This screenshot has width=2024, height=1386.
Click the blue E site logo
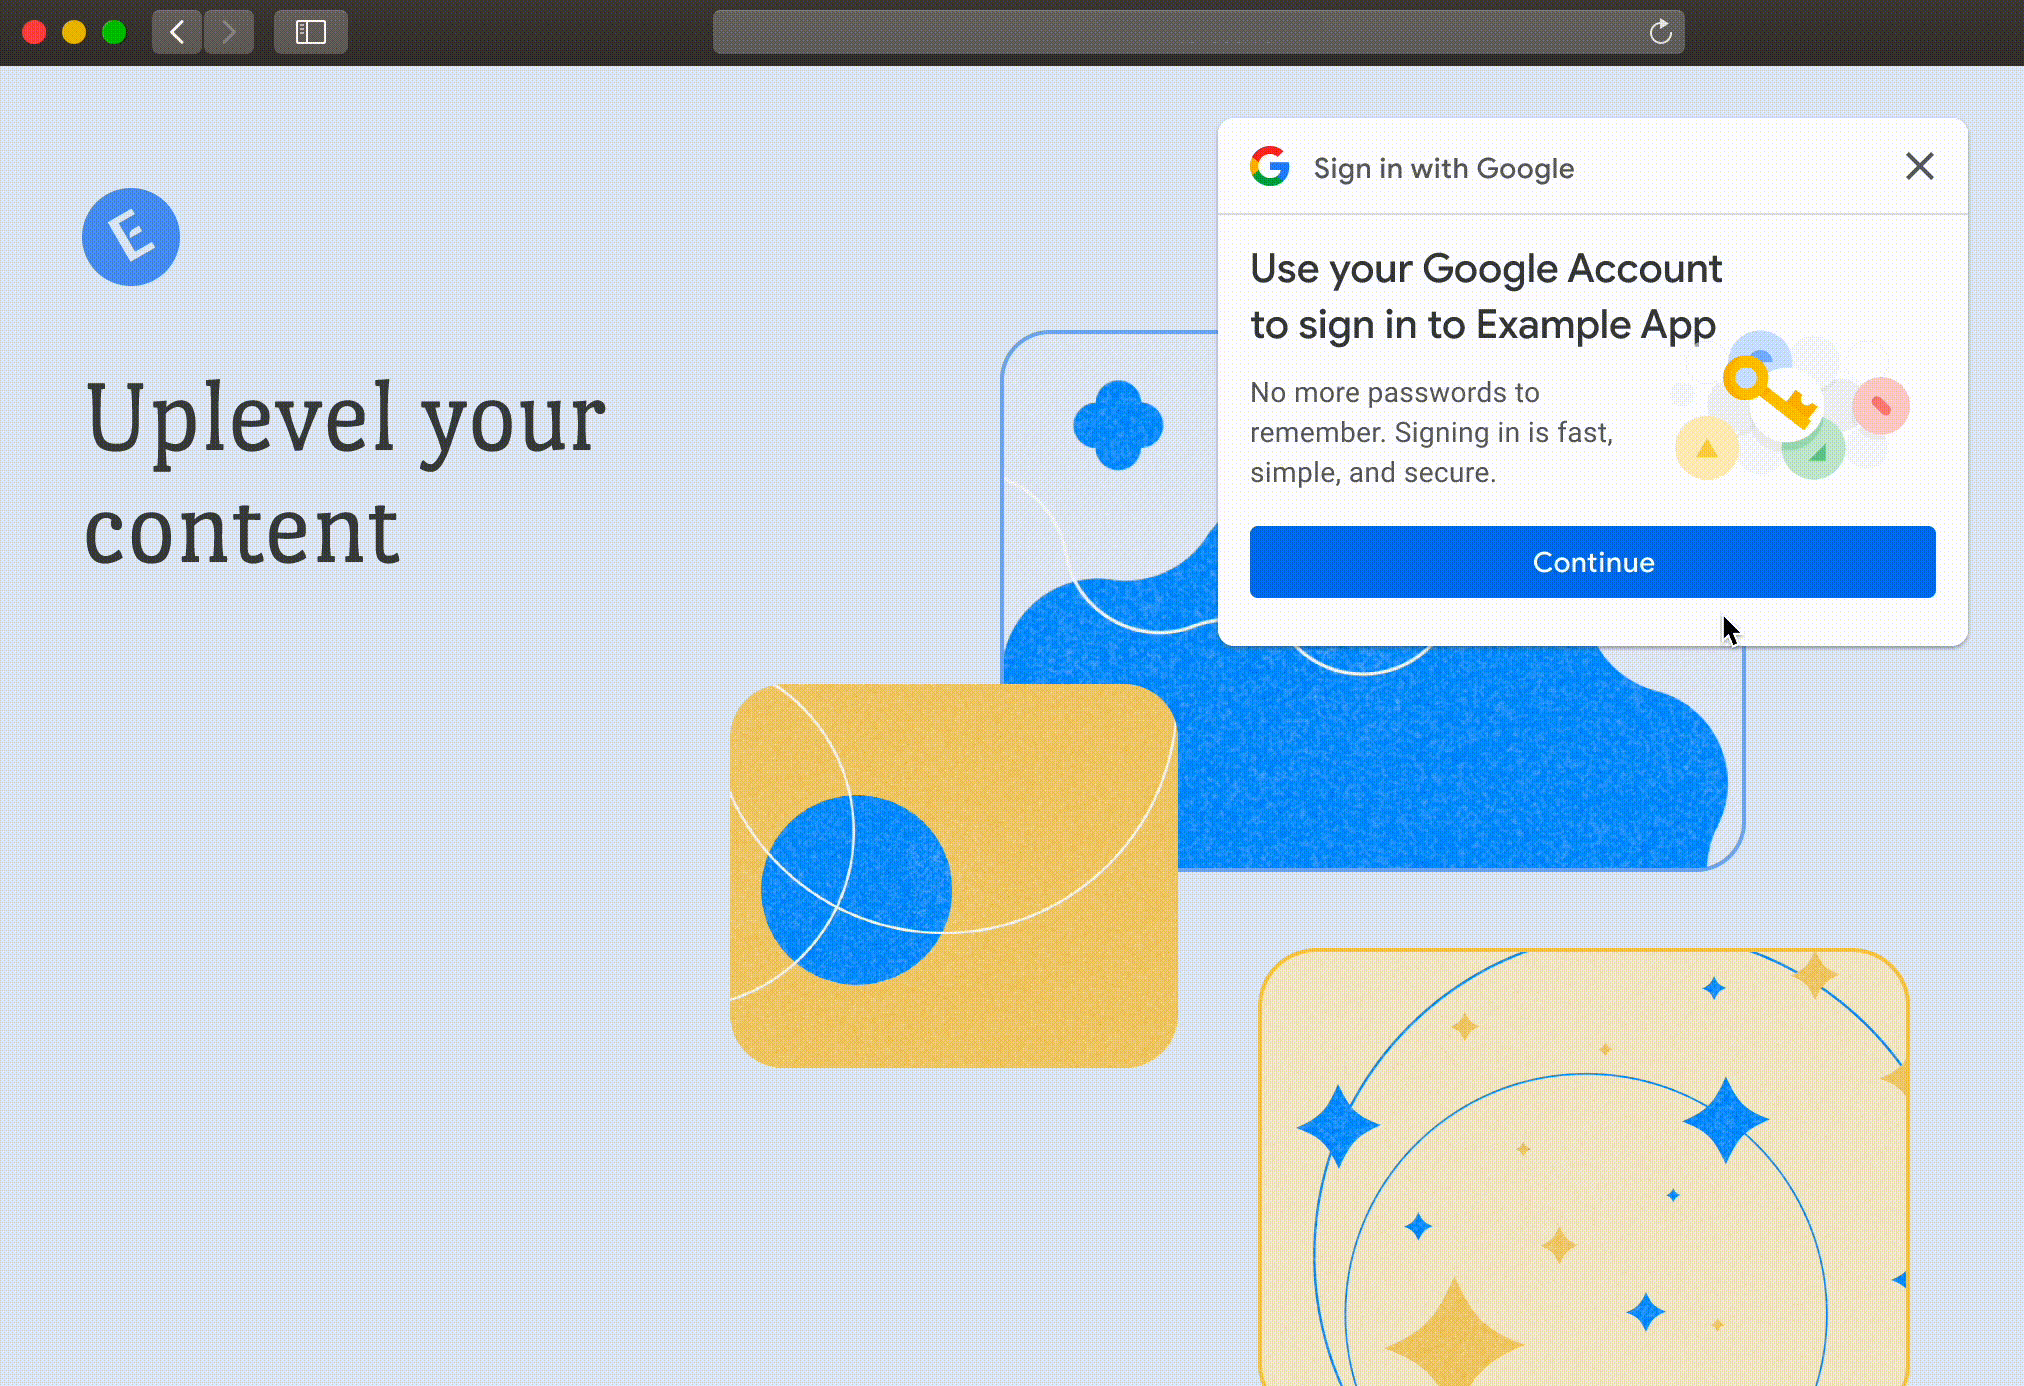coord(131,237)
